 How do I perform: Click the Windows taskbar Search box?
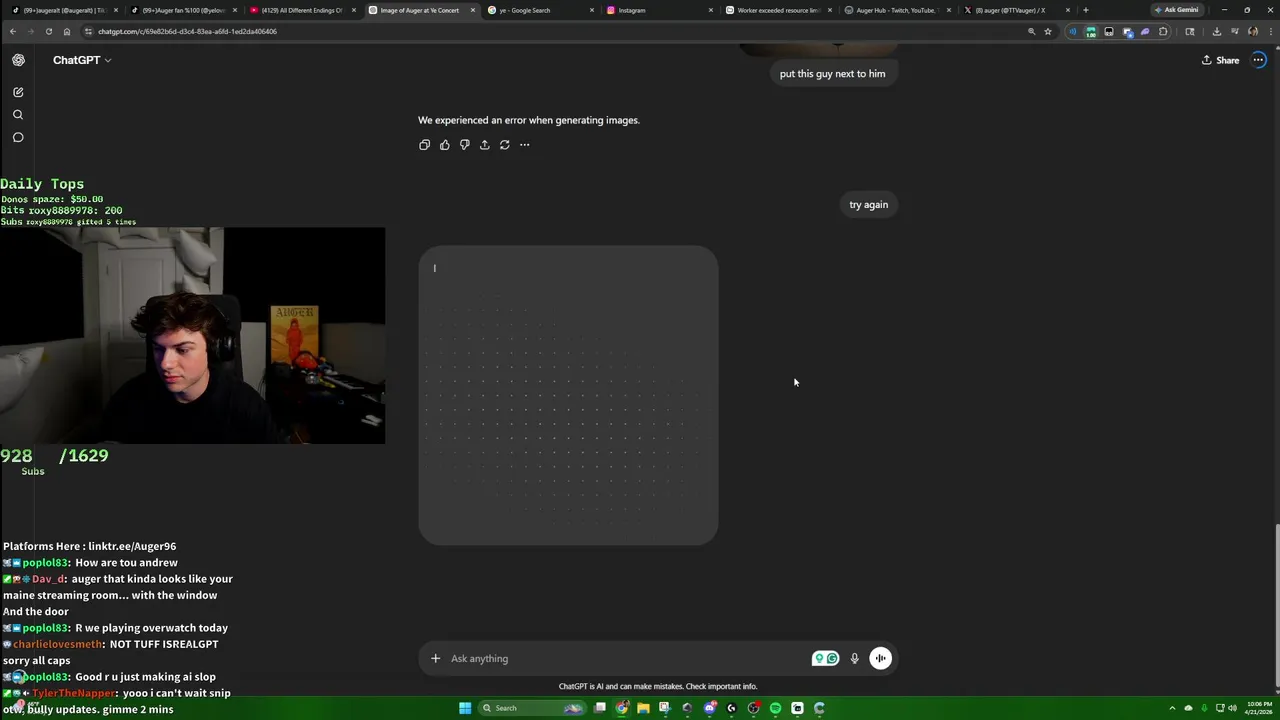click(x=531, y=708)
